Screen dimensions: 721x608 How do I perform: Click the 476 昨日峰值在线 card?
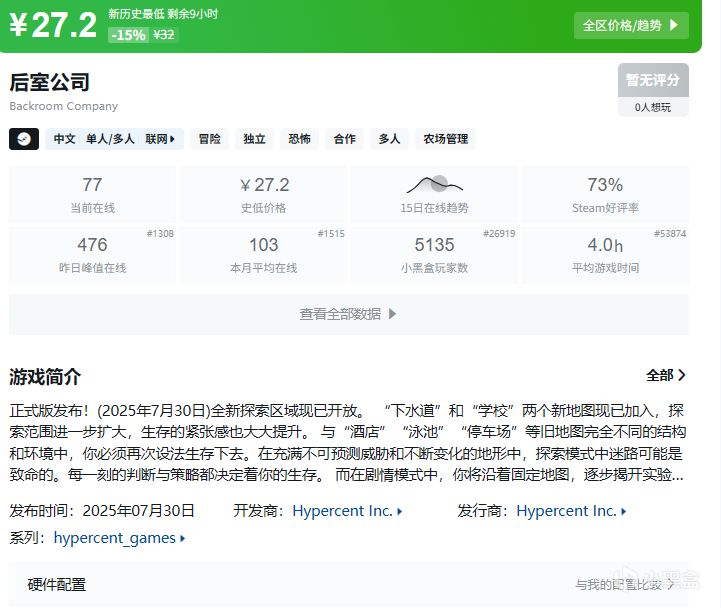tap(92, 254)
